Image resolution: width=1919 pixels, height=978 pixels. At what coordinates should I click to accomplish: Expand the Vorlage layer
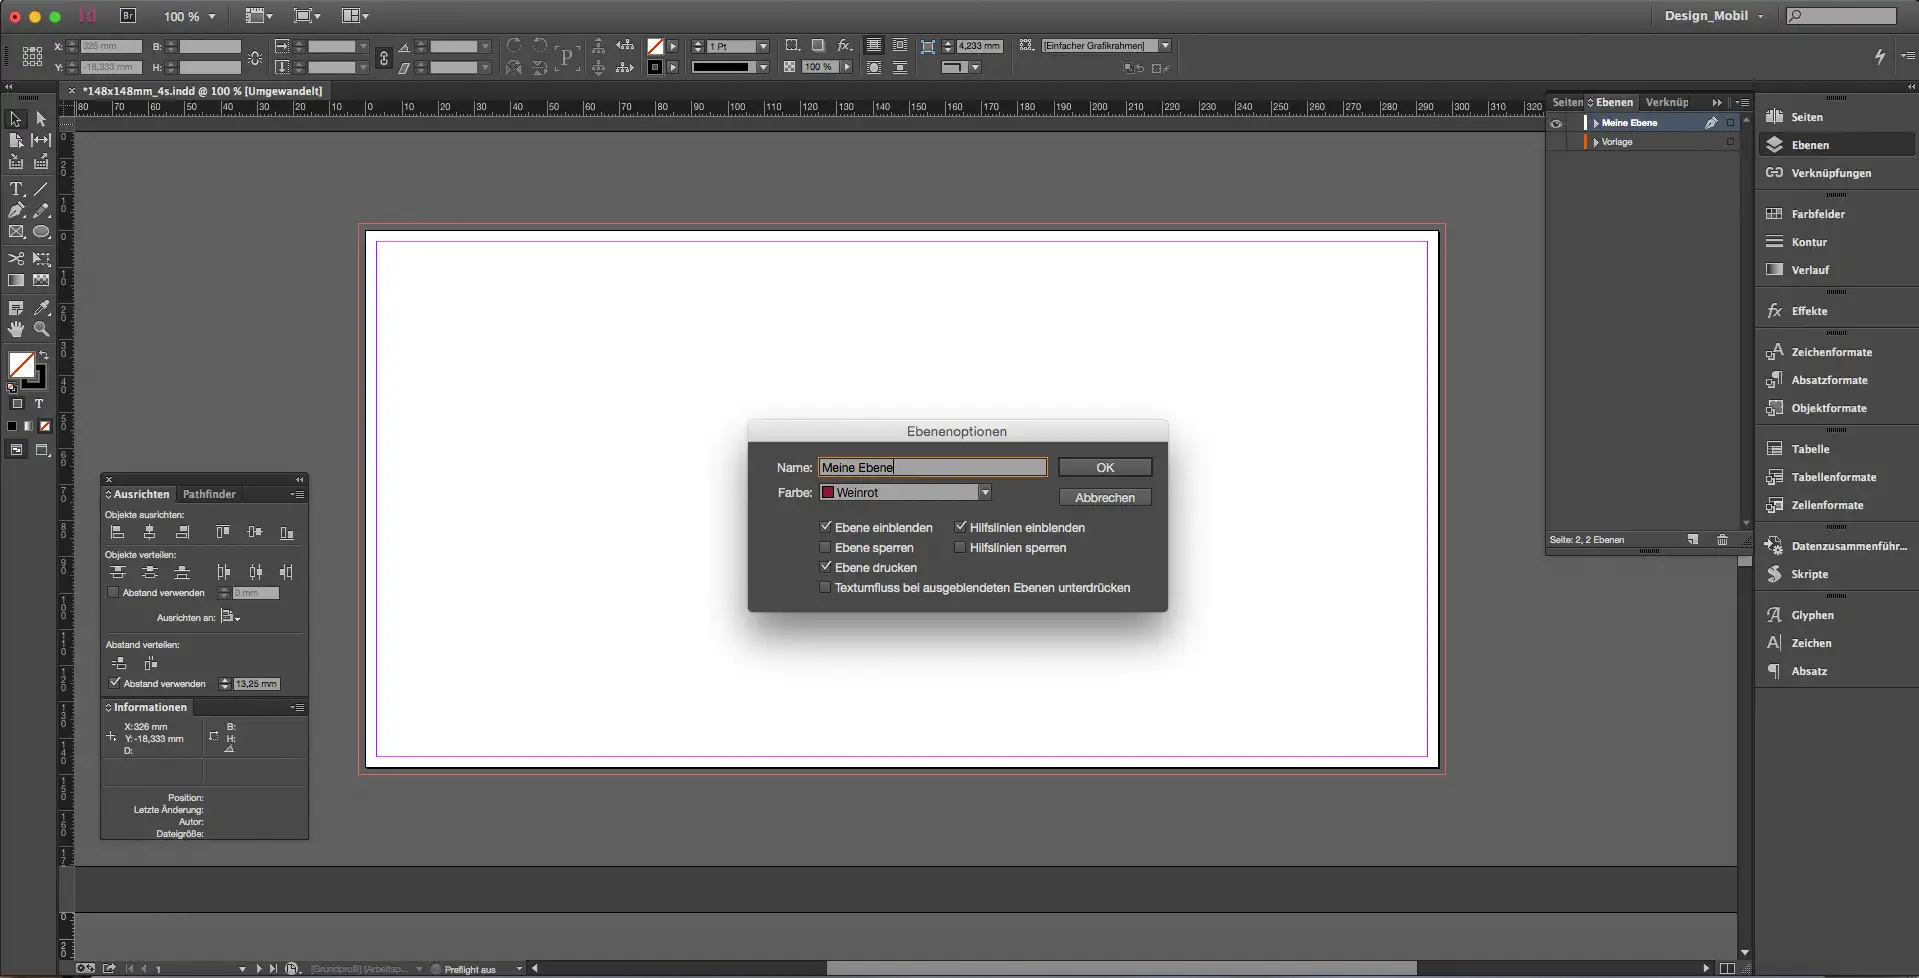[1596, 142]
